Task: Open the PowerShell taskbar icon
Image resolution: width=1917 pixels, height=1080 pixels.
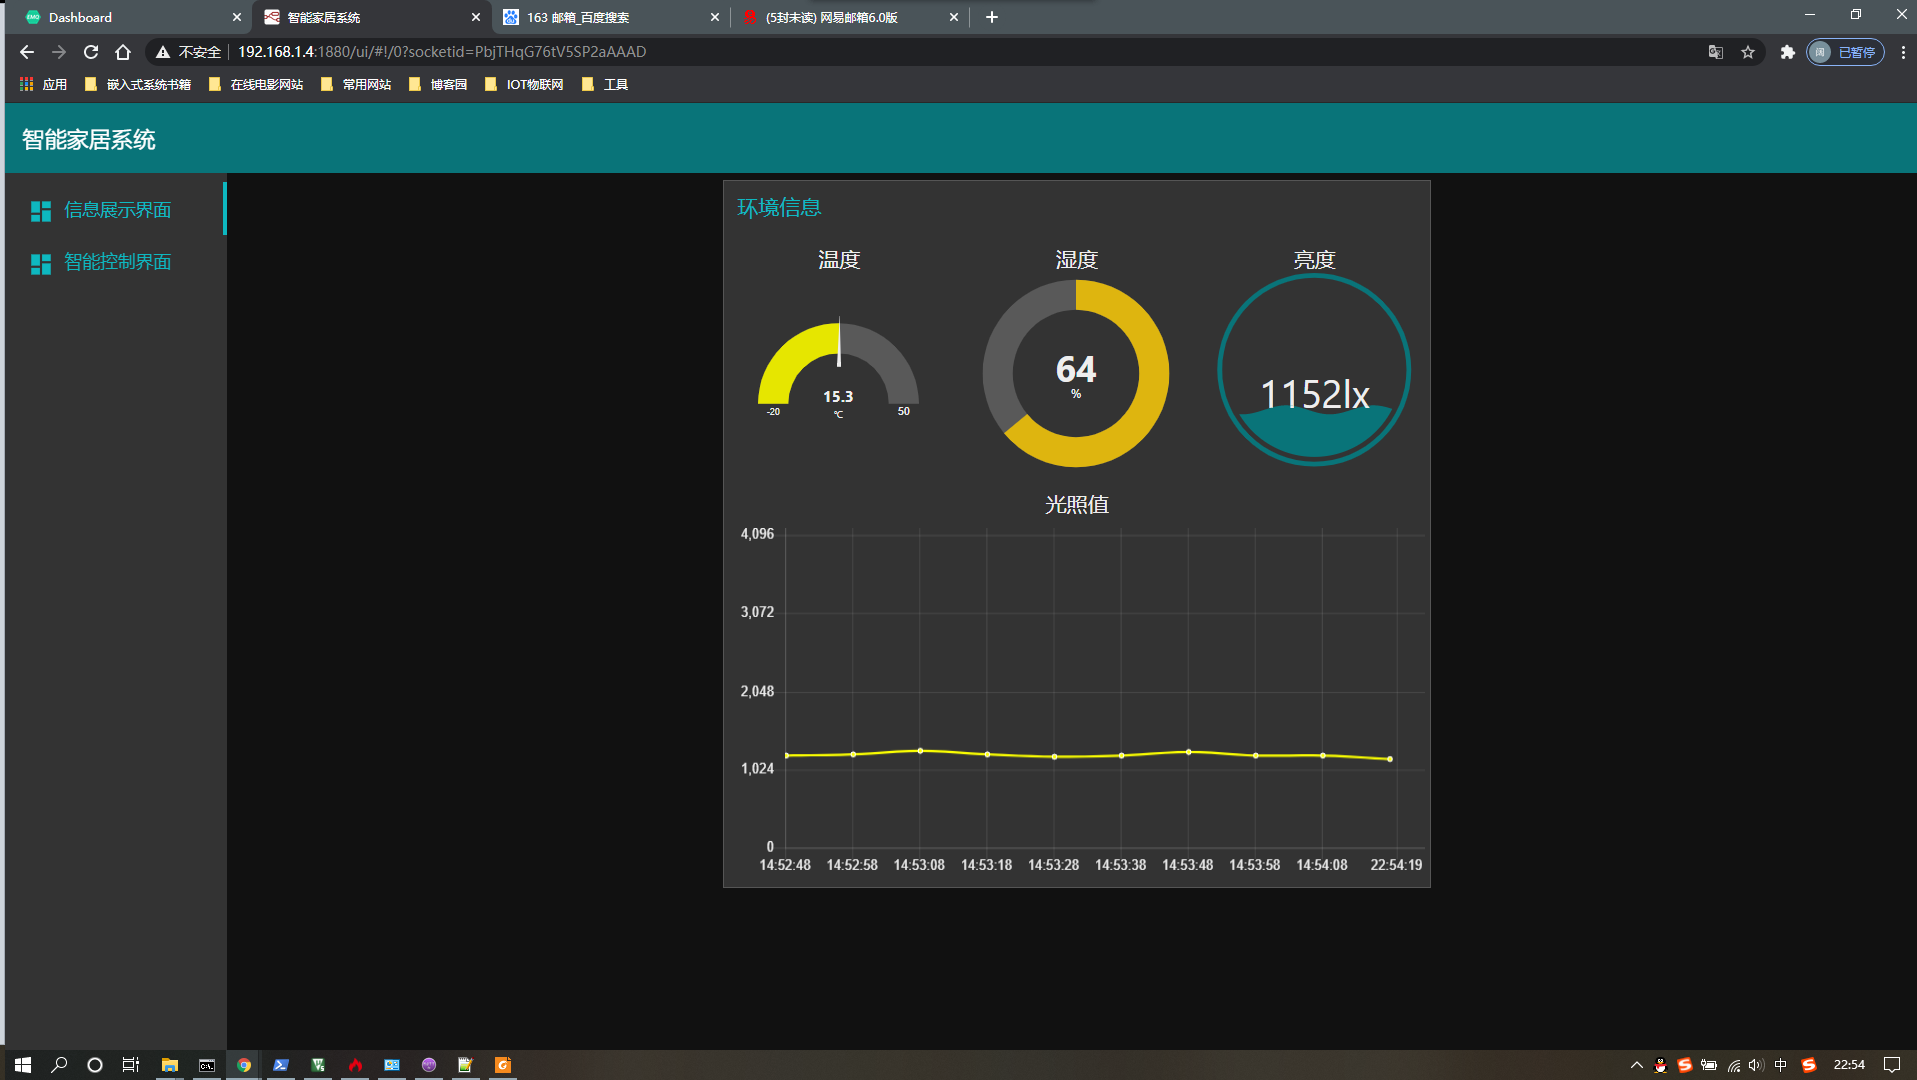Action: [x=281, y=1065]
